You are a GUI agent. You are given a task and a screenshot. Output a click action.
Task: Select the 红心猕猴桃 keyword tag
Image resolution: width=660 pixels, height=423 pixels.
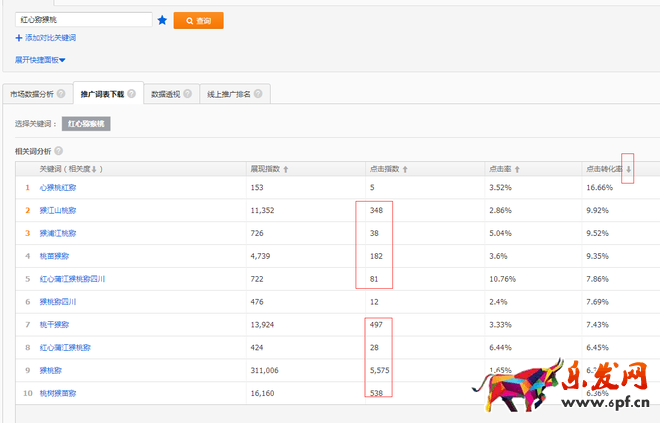(x=87, y=124)
